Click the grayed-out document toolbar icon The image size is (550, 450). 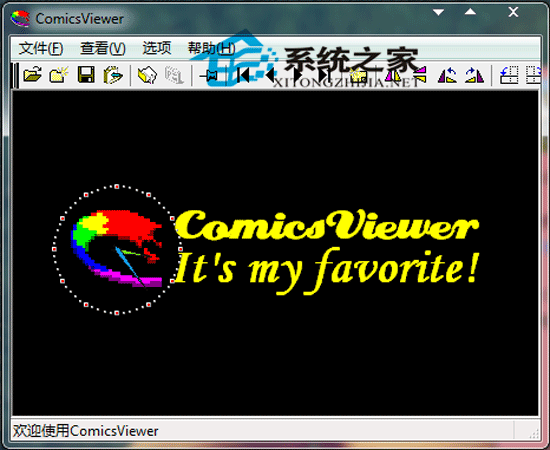pos(174,75)
